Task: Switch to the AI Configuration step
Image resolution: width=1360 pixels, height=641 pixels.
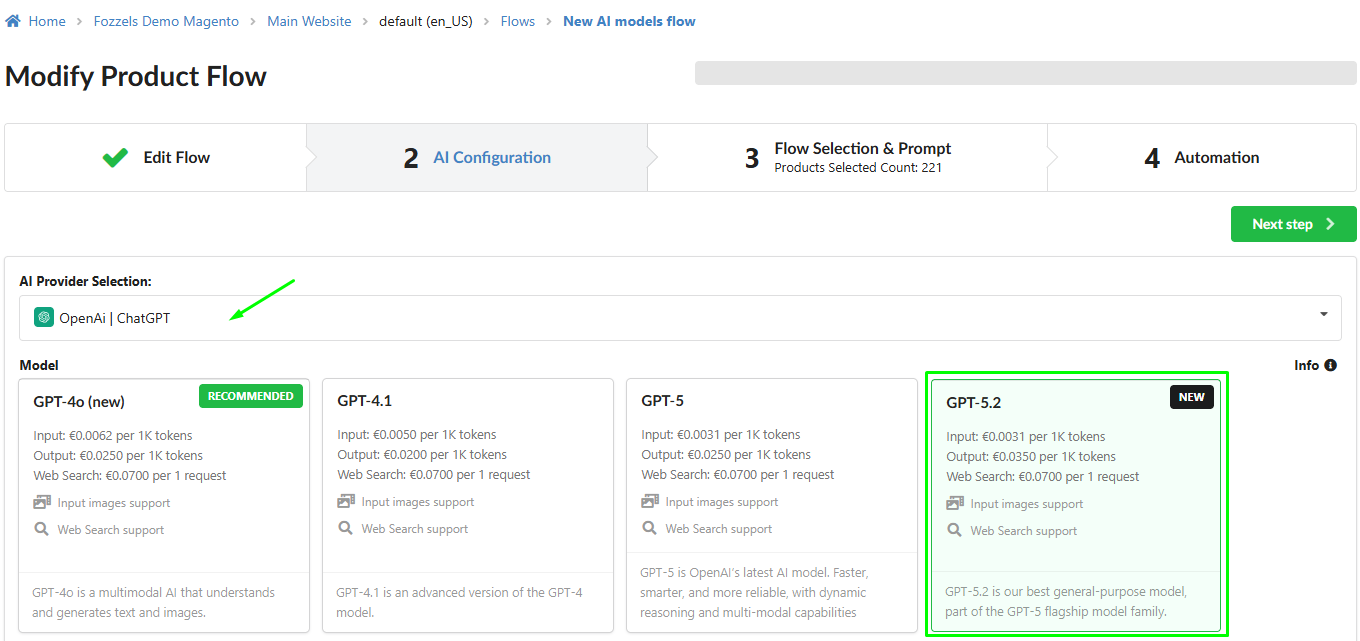Action: (x=477, y=157)
